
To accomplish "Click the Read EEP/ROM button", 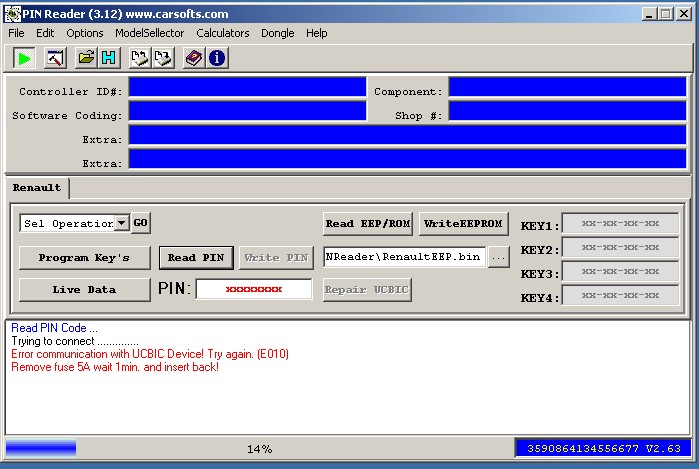I will coord(368,224).
